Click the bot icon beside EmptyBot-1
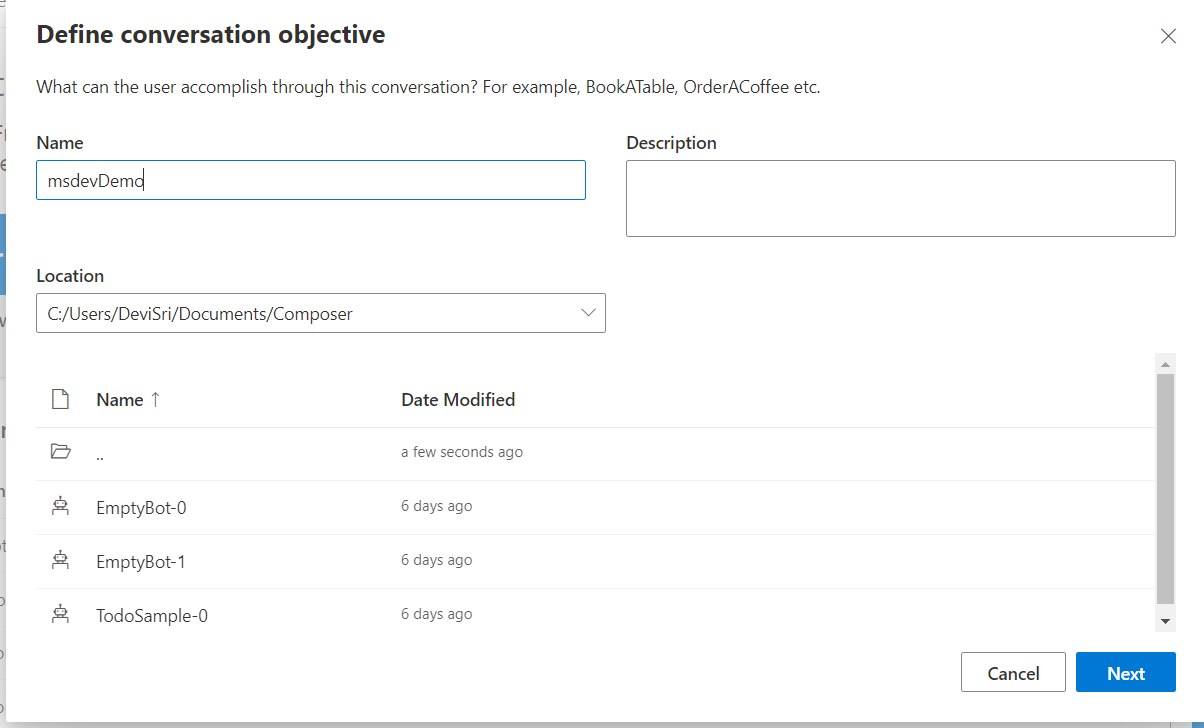 (x=61, y=561)
